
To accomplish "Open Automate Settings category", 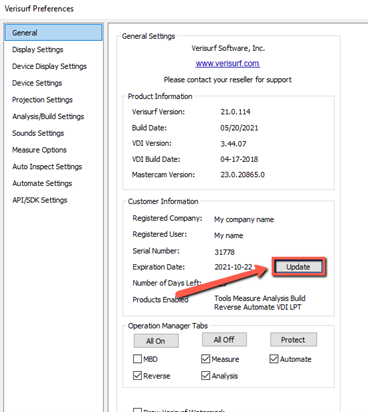I will [x=42, y=183].
